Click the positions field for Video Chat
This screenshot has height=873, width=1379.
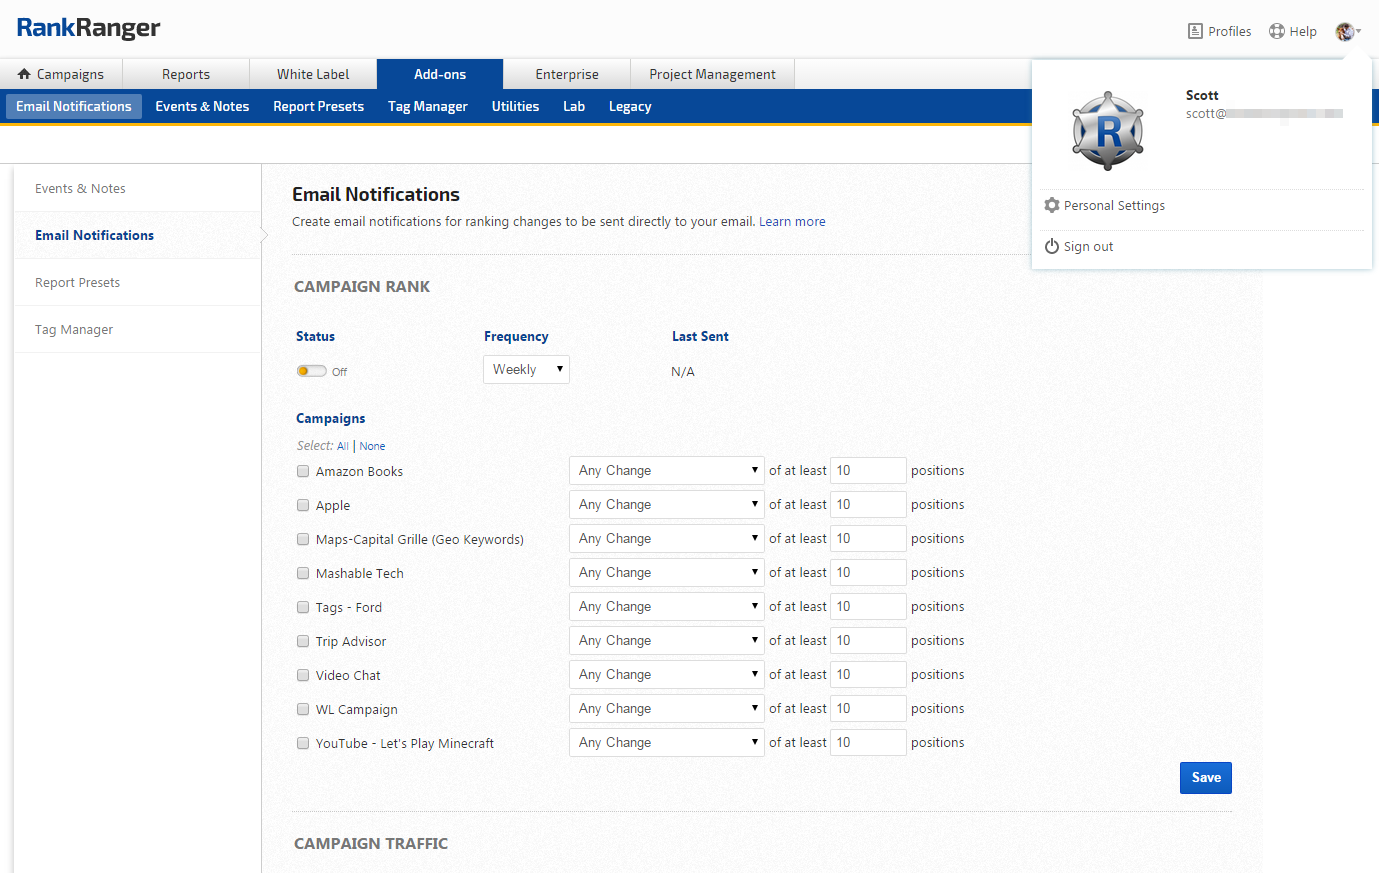(868, 675)
